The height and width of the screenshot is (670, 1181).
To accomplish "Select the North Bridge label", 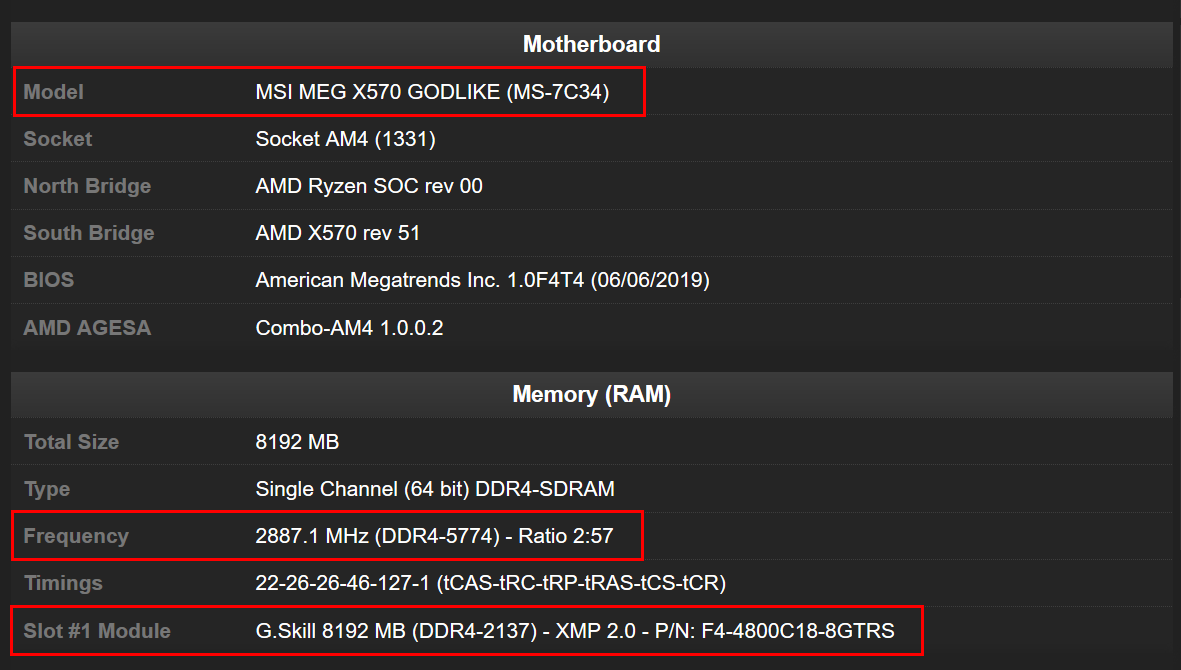I will pyautogui.click(x=87, y=186).
